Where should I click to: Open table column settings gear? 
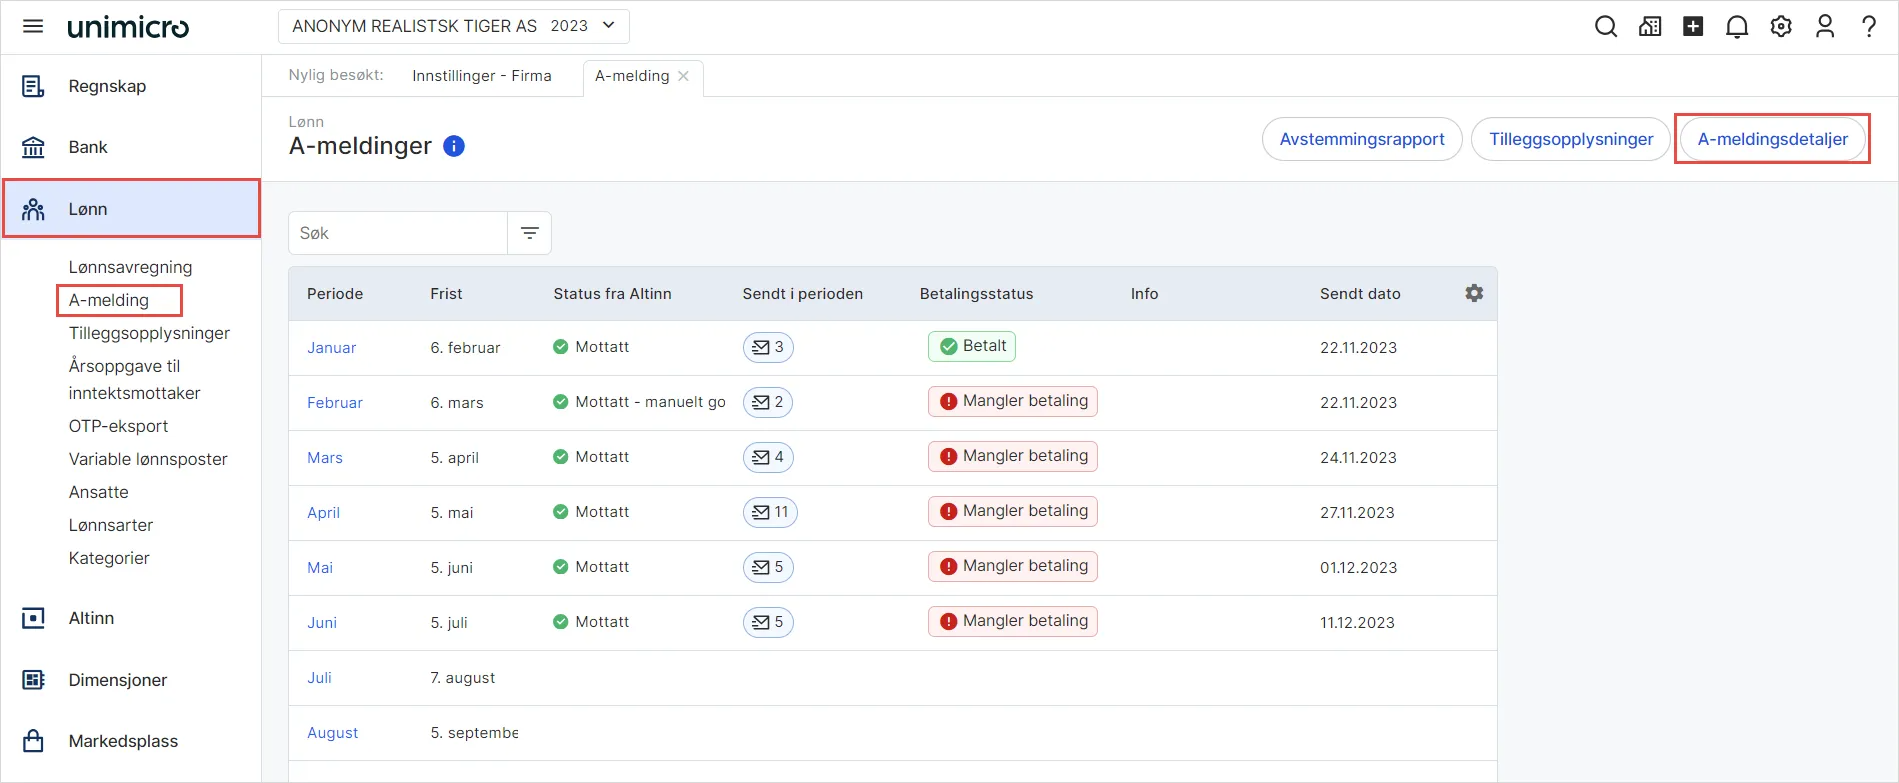(1474, 293)
